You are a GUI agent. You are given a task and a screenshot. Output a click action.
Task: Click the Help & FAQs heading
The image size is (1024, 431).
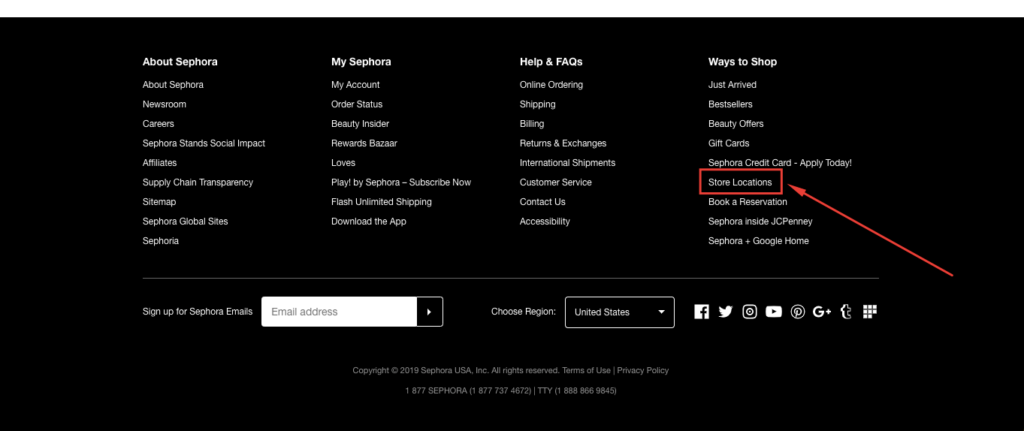(x=551, y=62)
